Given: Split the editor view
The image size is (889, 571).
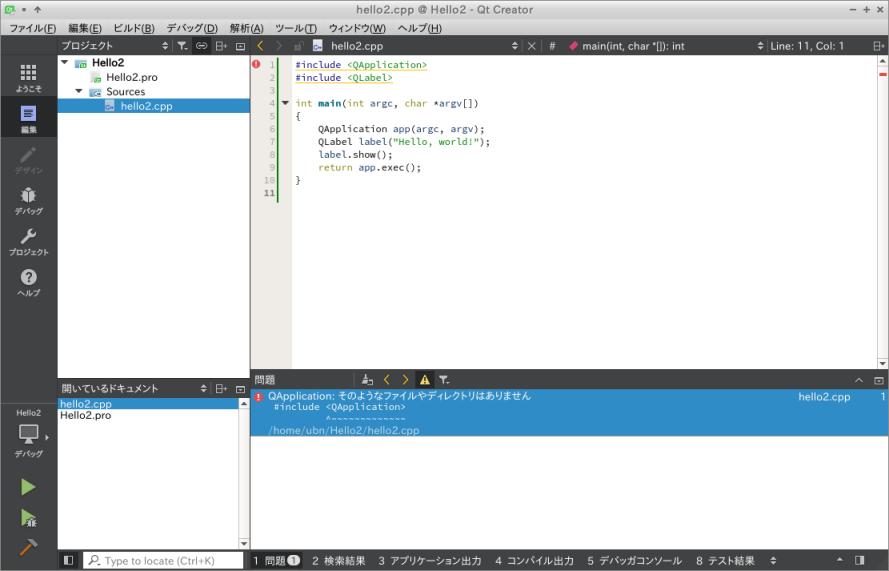Looking at the screenshot, I should [878, 46].
